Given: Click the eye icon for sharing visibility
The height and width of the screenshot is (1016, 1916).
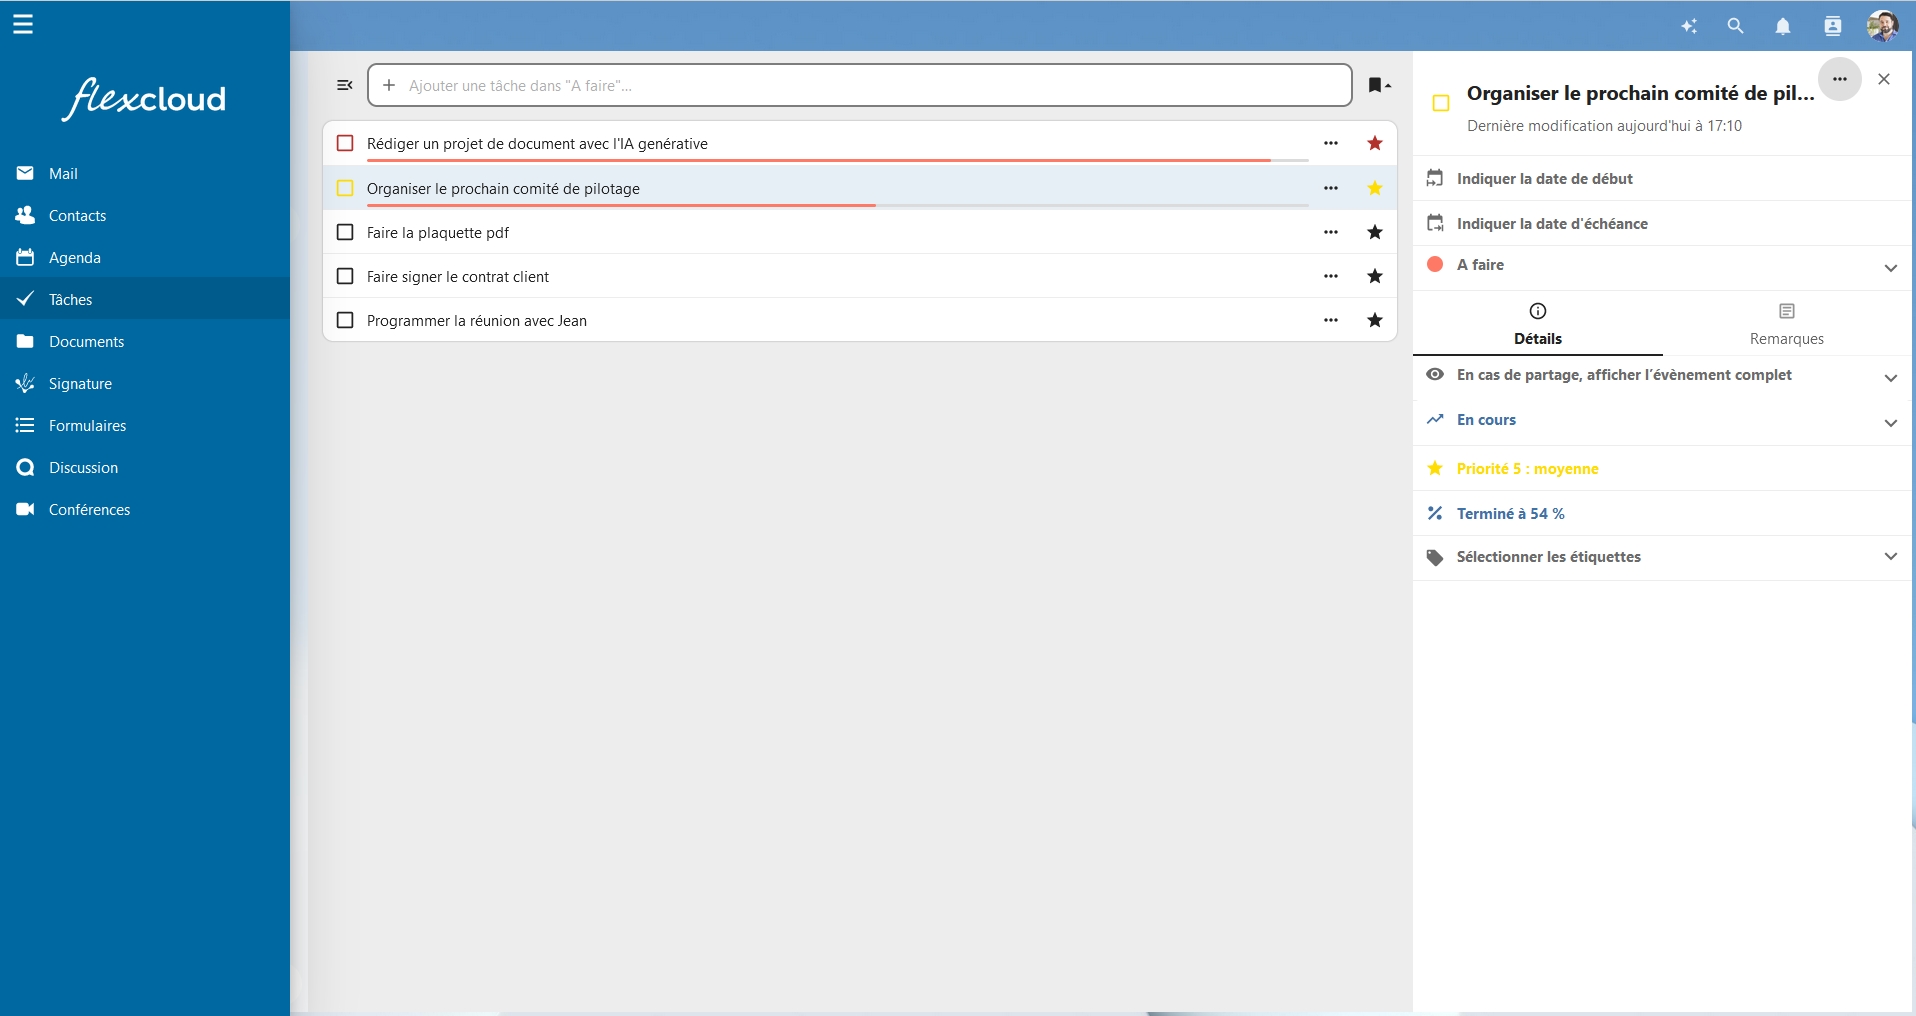Looking at the screenshot, I should pyautogui.click(x=1435, y=374).
